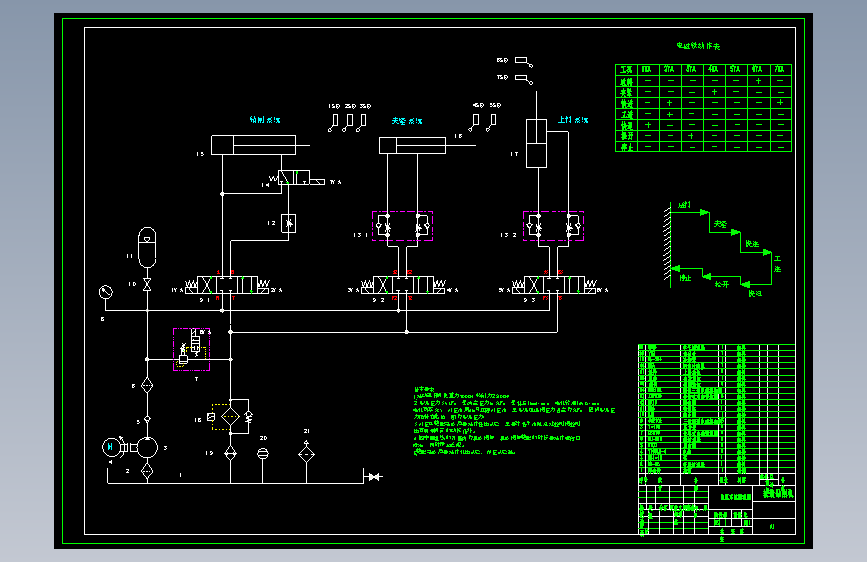
Task: Click the limit switch symbol under 3SQ
Action: click(x=362, y=123)
